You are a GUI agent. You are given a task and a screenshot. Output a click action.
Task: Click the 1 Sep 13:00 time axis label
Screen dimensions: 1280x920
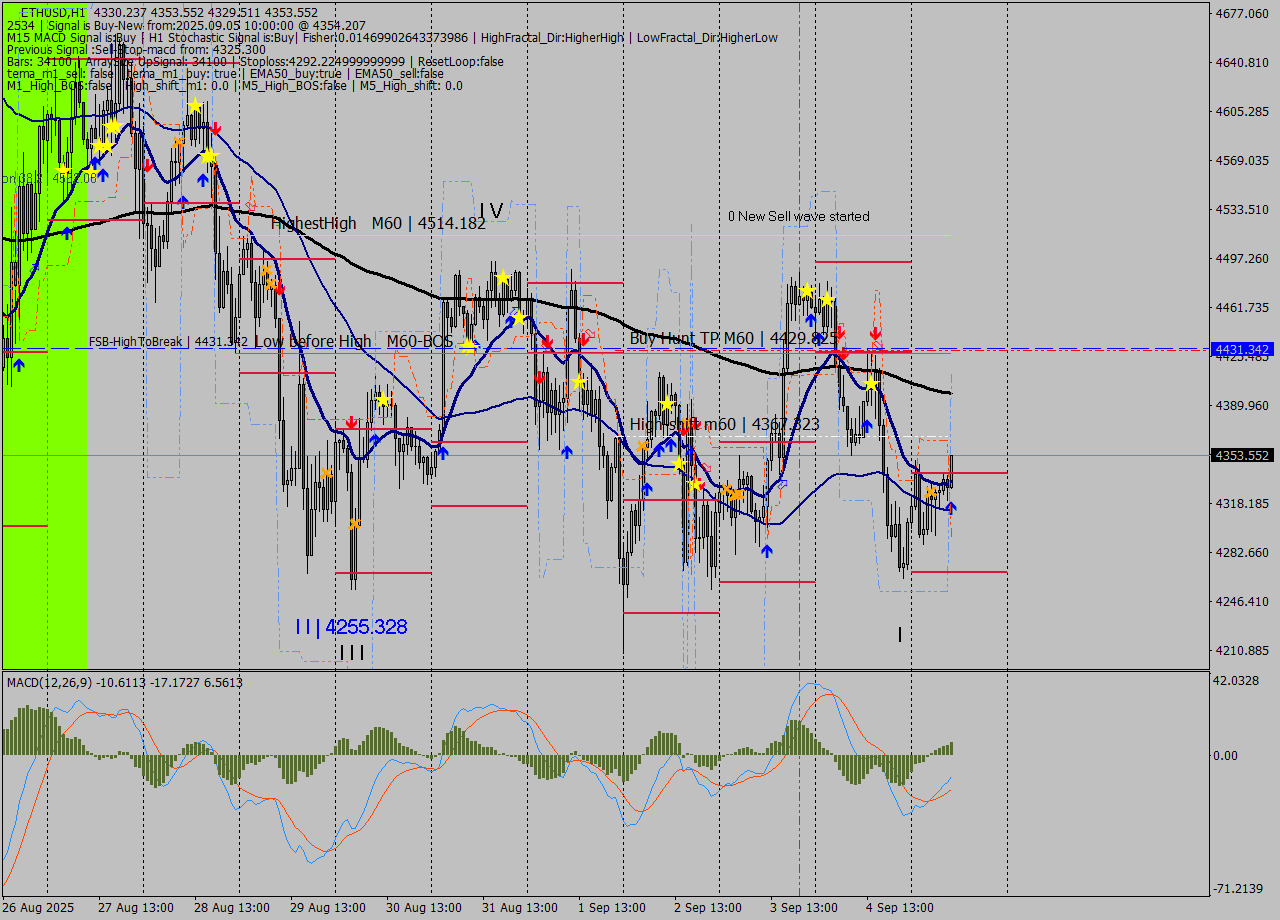tap(611, 907)
